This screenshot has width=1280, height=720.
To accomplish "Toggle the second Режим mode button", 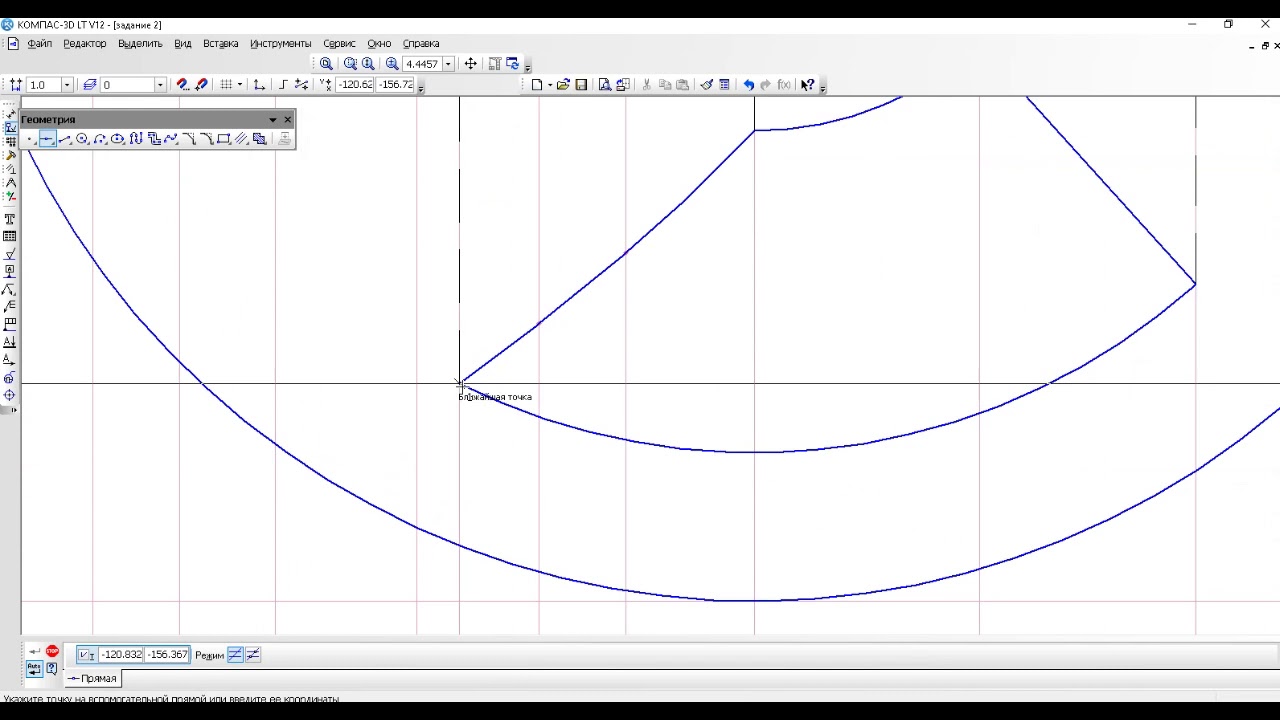I will pyautogui.click(x=253, y=655).
